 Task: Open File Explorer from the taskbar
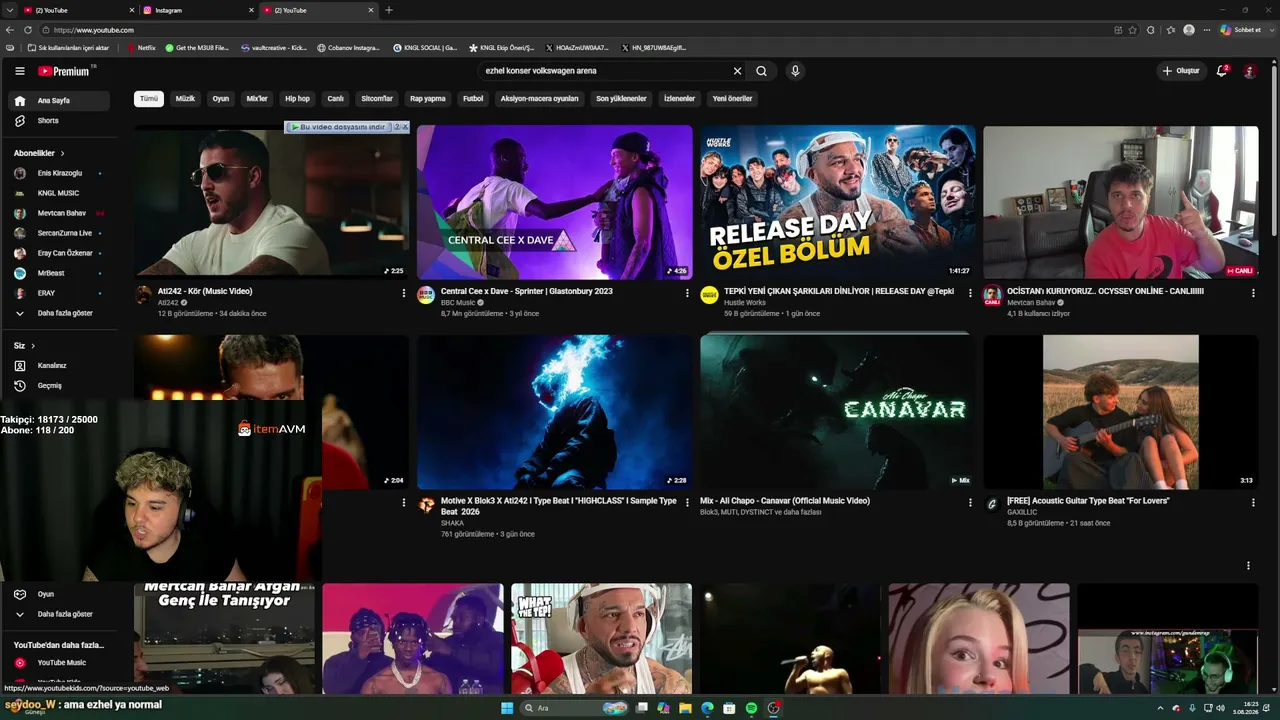[686, 708]
